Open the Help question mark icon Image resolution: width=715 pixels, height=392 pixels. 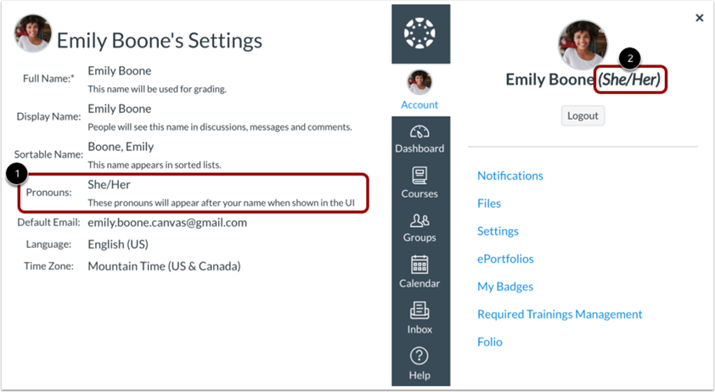420,356
